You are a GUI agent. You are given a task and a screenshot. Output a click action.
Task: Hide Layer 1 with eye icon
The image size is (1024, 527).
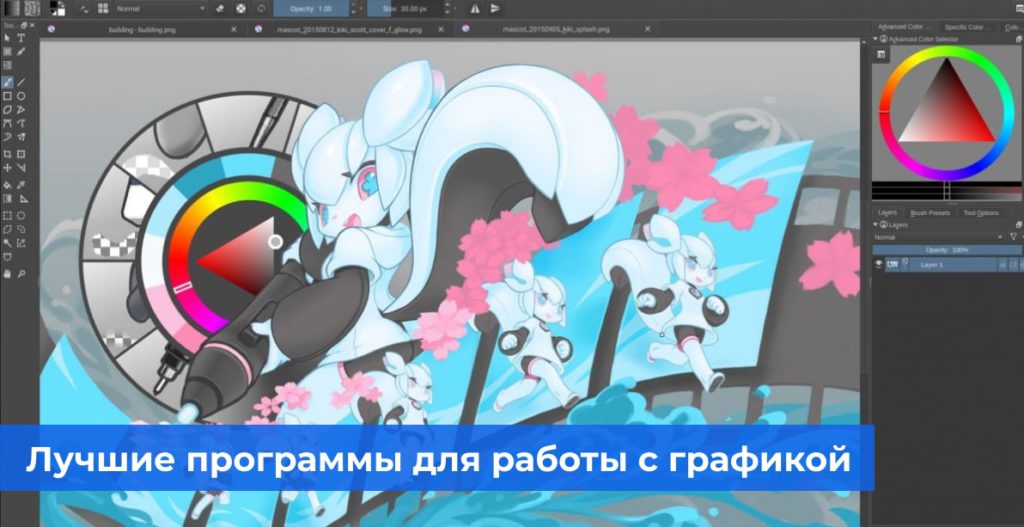tap(878, 264)
